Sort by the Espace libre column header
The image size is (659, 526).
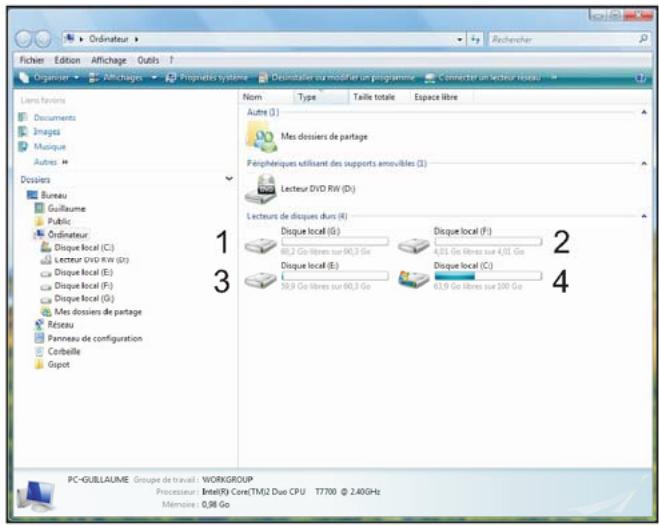pos(441,97)
